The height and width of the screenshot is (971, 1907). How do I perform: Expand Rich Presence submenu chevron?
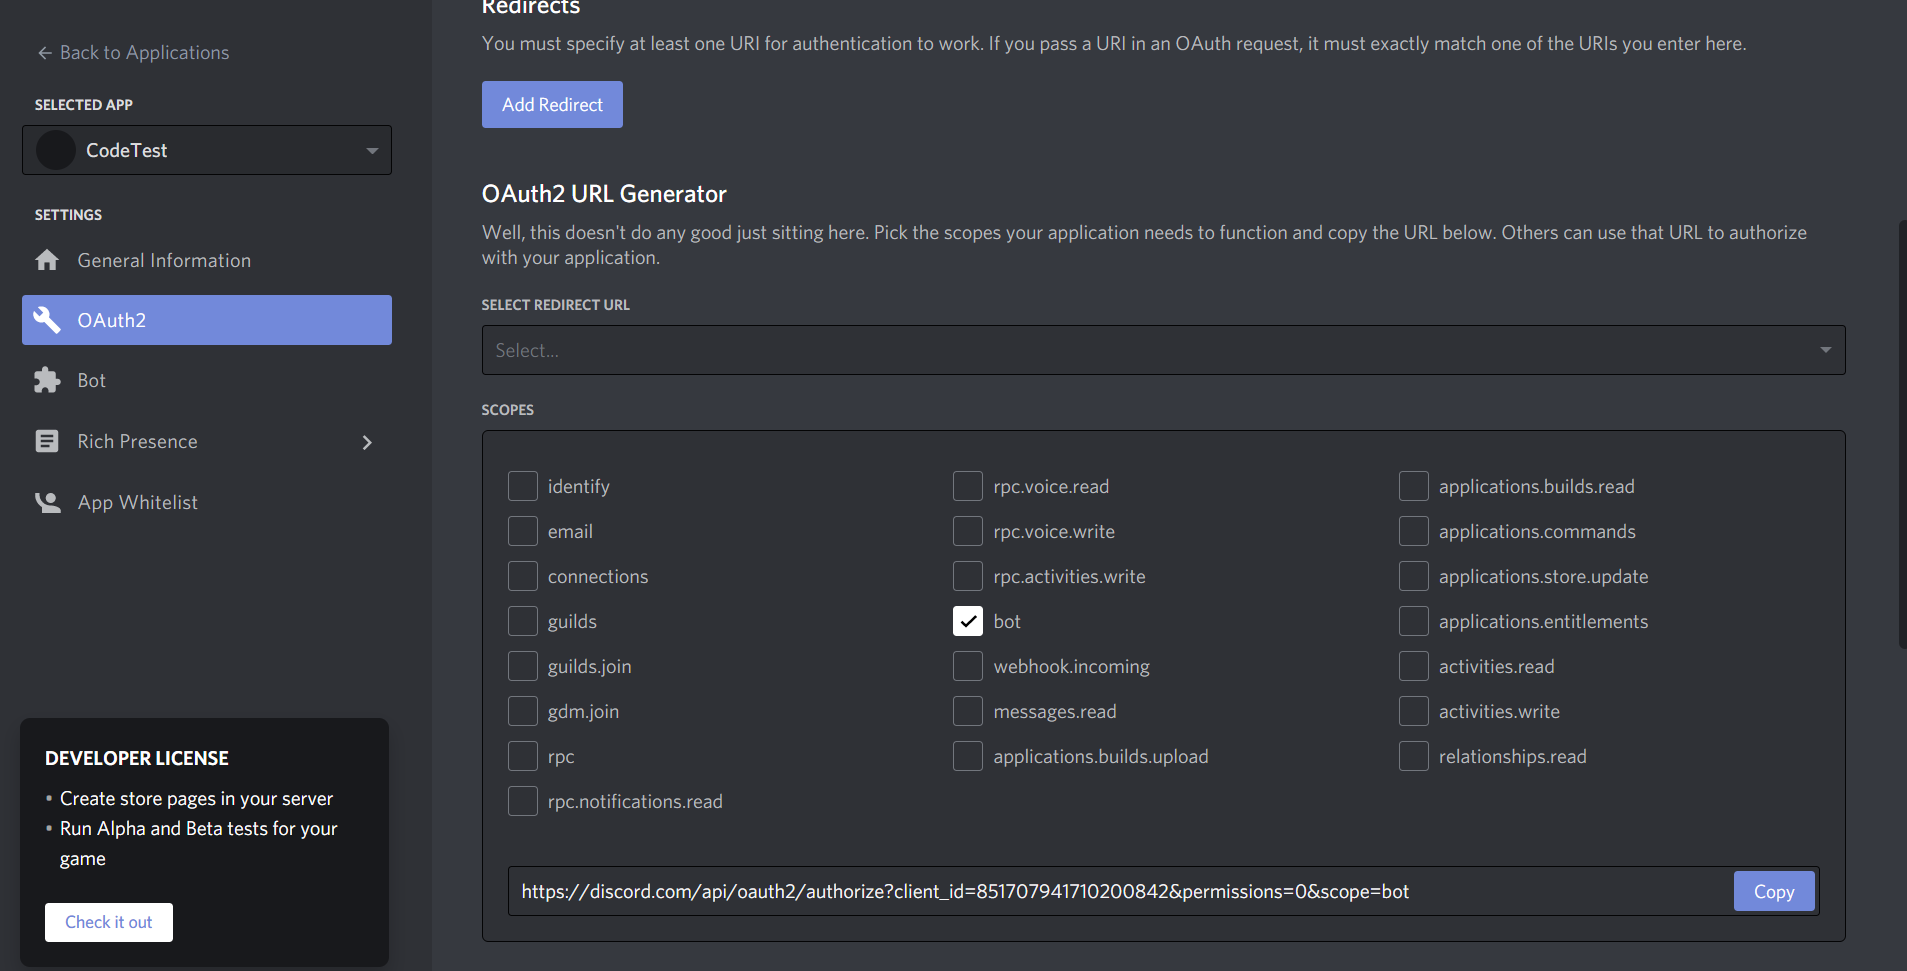click(x=367, y=442)
